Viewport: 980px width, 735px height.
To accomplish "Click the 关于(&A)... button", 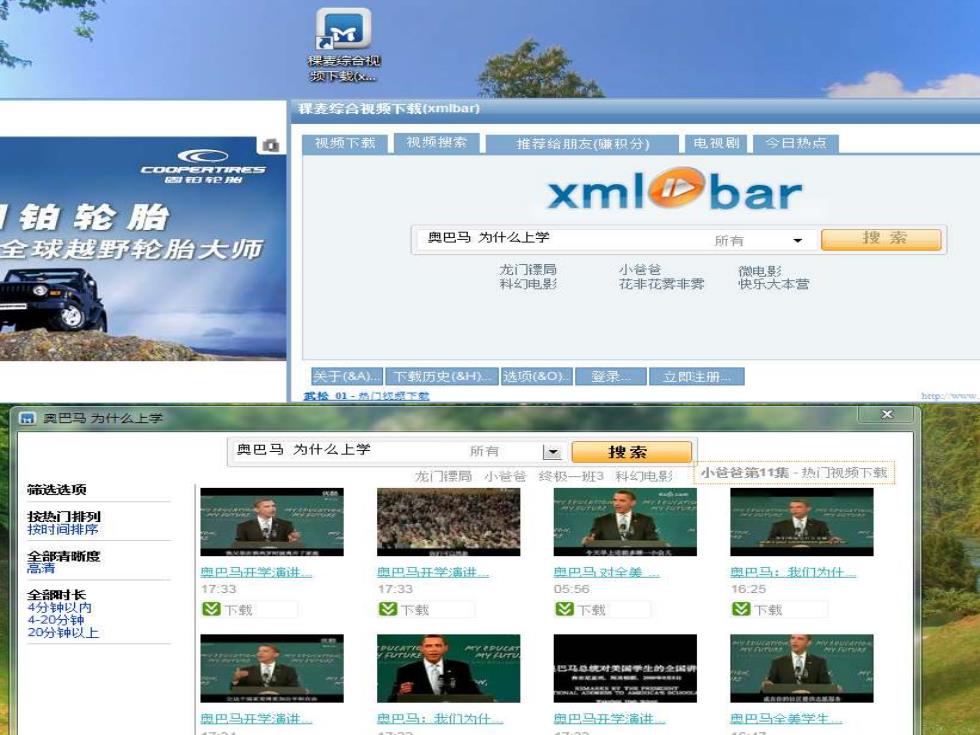I will click(x=346, y=376).
